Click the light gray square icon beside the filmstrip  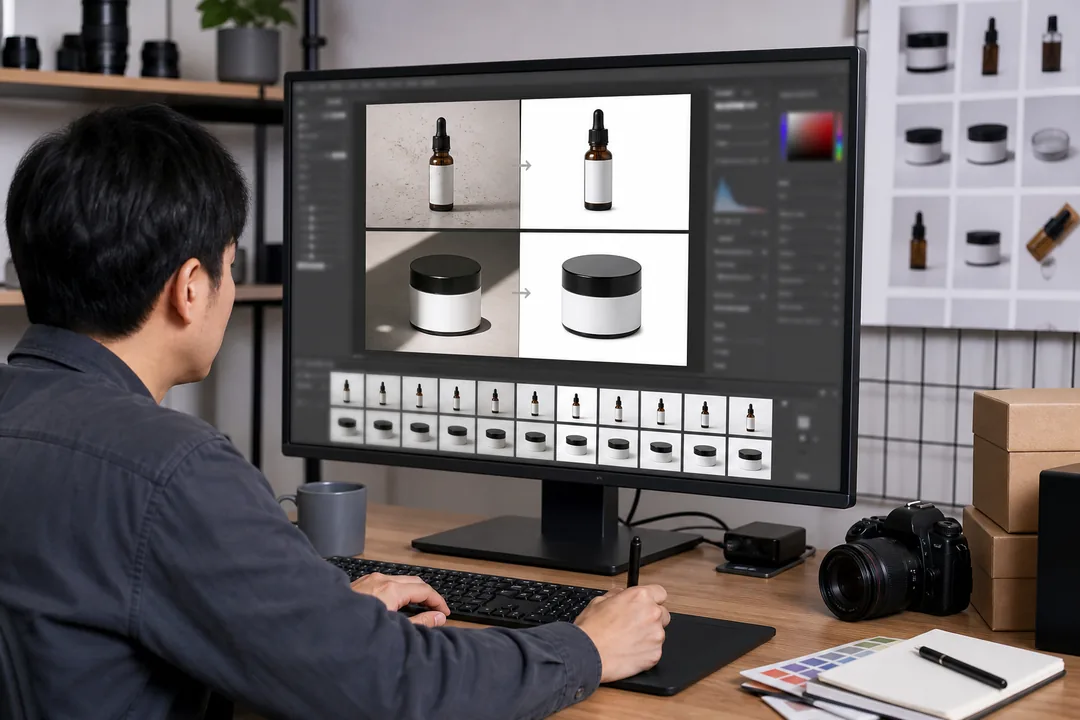coord(803,422)
